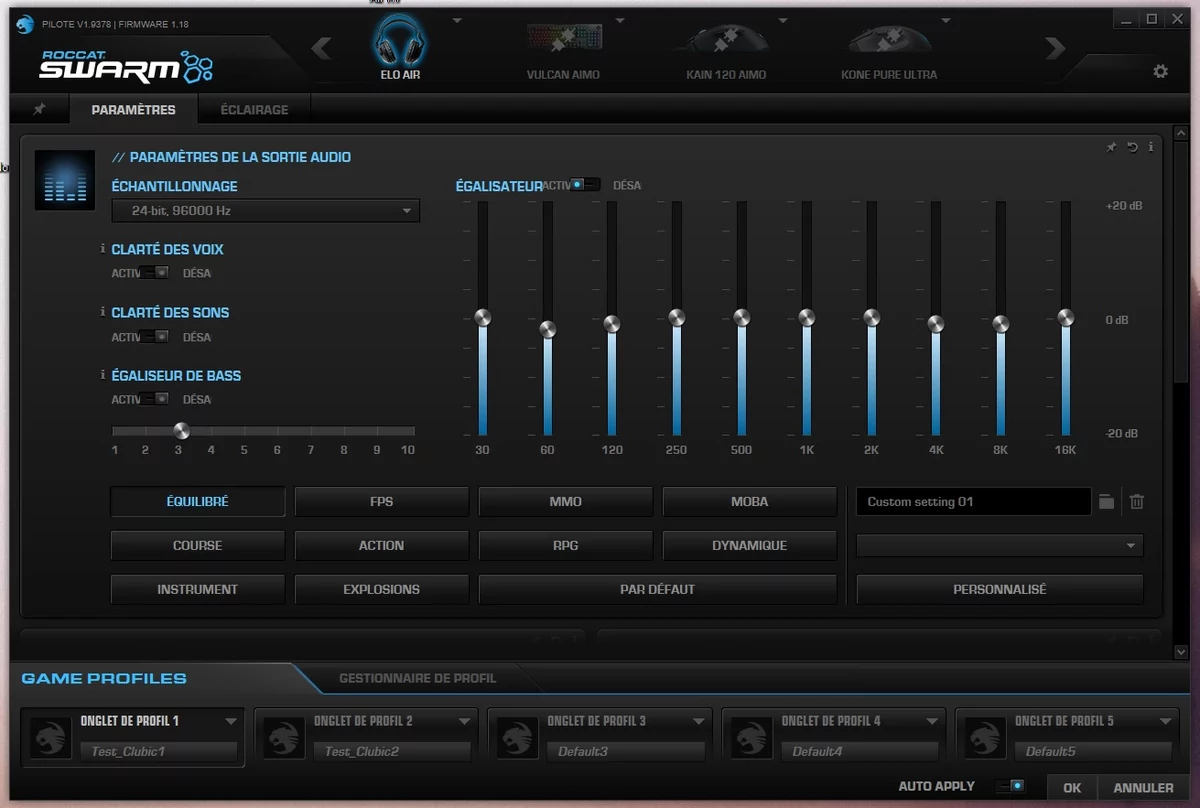Viewport: 1200px width, 808px height.
Task: Select the KONE PURE ULTRA mouse device
Action: [889, 40]
